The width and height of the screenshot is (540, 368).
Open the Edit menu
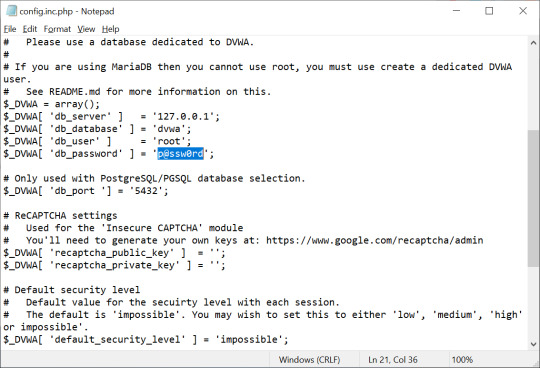pyautogui.click(x=30, y=29)
